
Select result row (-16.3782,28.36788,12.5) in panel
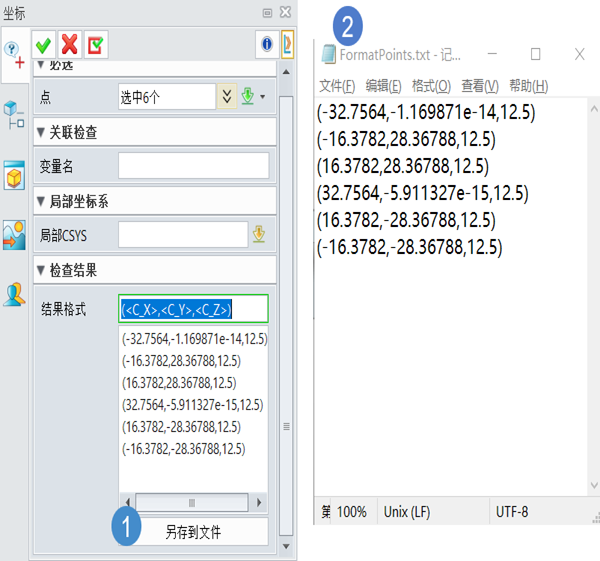(x=181, y=361)
